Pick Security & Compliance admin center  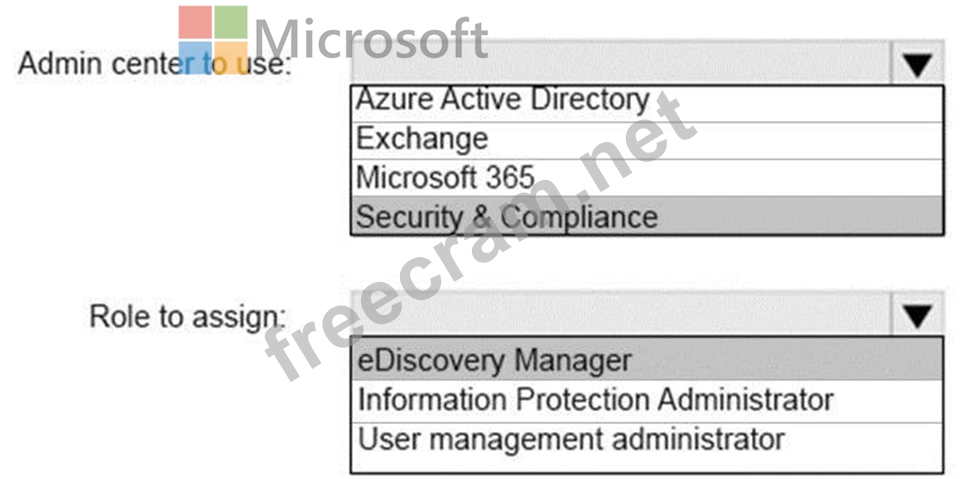(647, 216)
